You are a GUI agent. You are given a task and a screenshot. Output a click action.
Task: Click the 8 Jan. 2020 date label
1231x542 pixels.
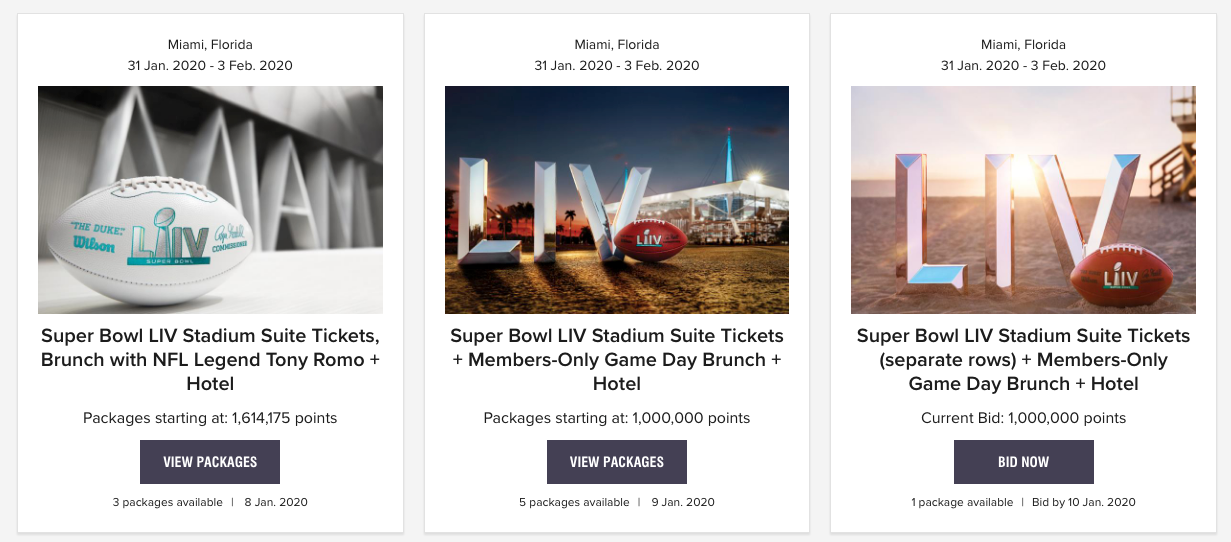(x=276, y=502)
